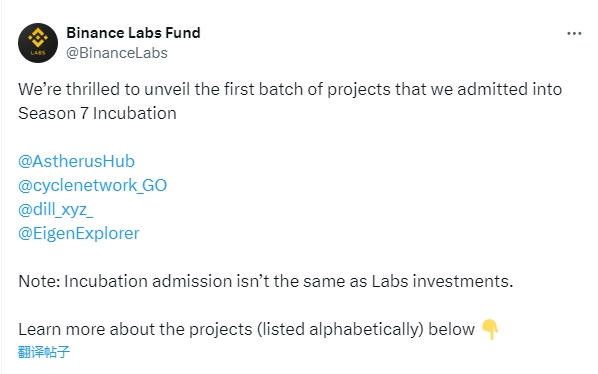Viewport: 598px width, 374px height.
Task: Open the @AstherusHub mention
Action: pos(76,161)
